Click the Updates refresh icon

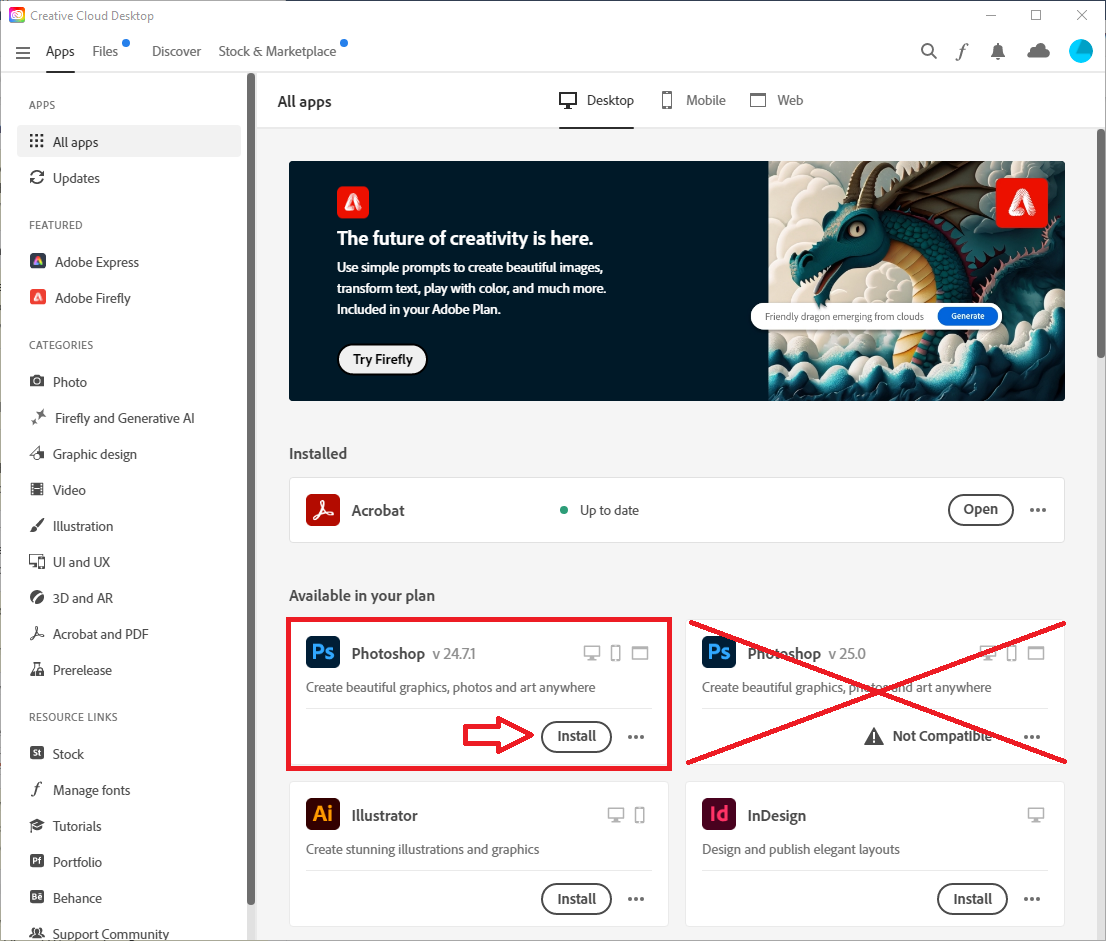(37, 177)
